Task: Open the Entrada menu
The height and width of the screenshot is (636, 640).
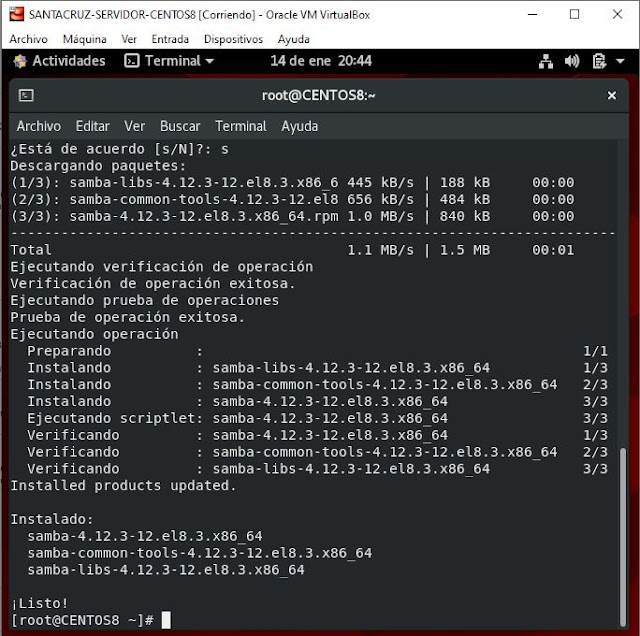Action: click(170, 39)
